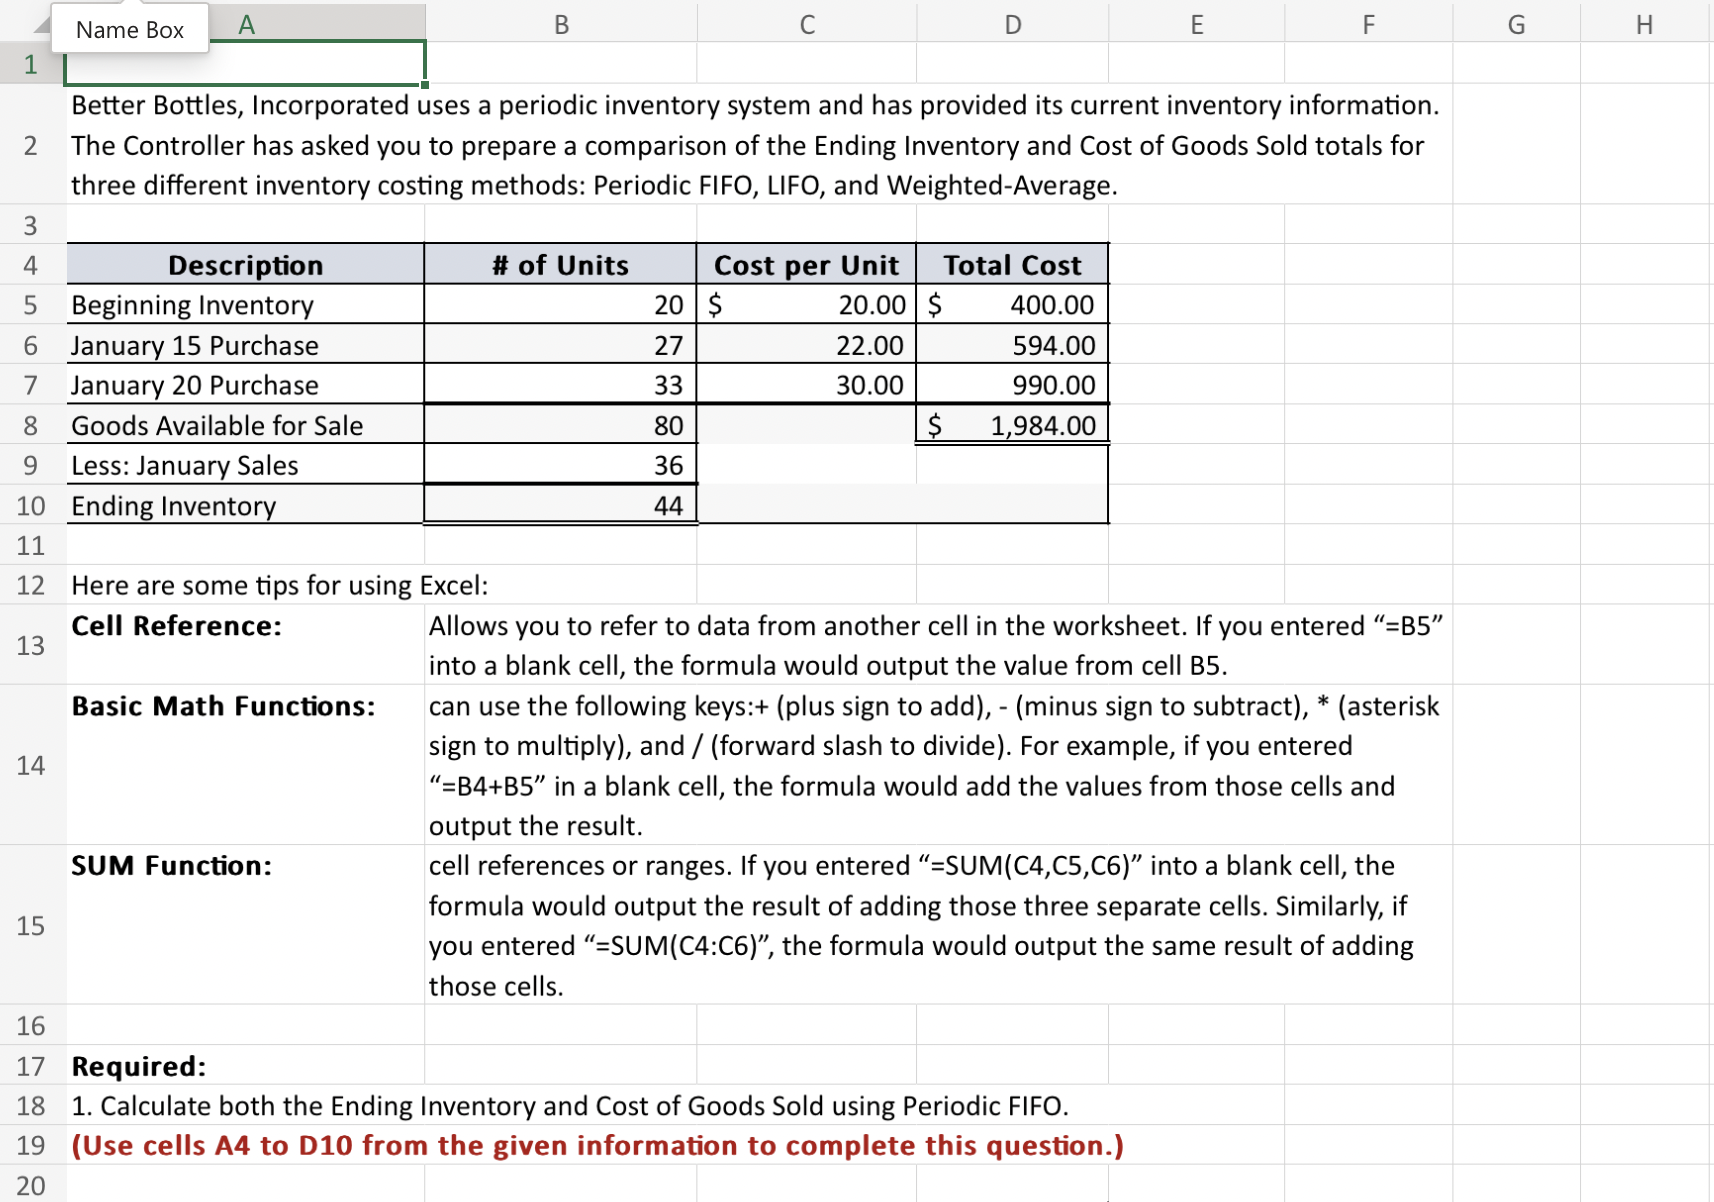Select the row 11 header
Viewport: 1714px width, 1202px height.
(31, 545)
